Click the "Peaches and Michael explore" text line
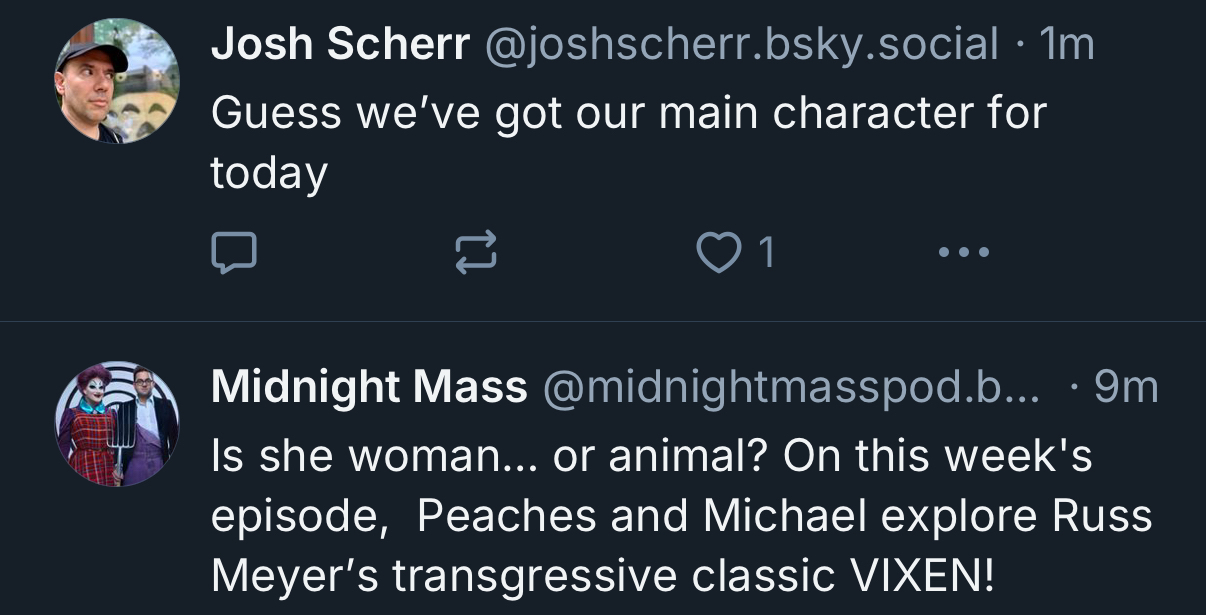 click(680, 516)
